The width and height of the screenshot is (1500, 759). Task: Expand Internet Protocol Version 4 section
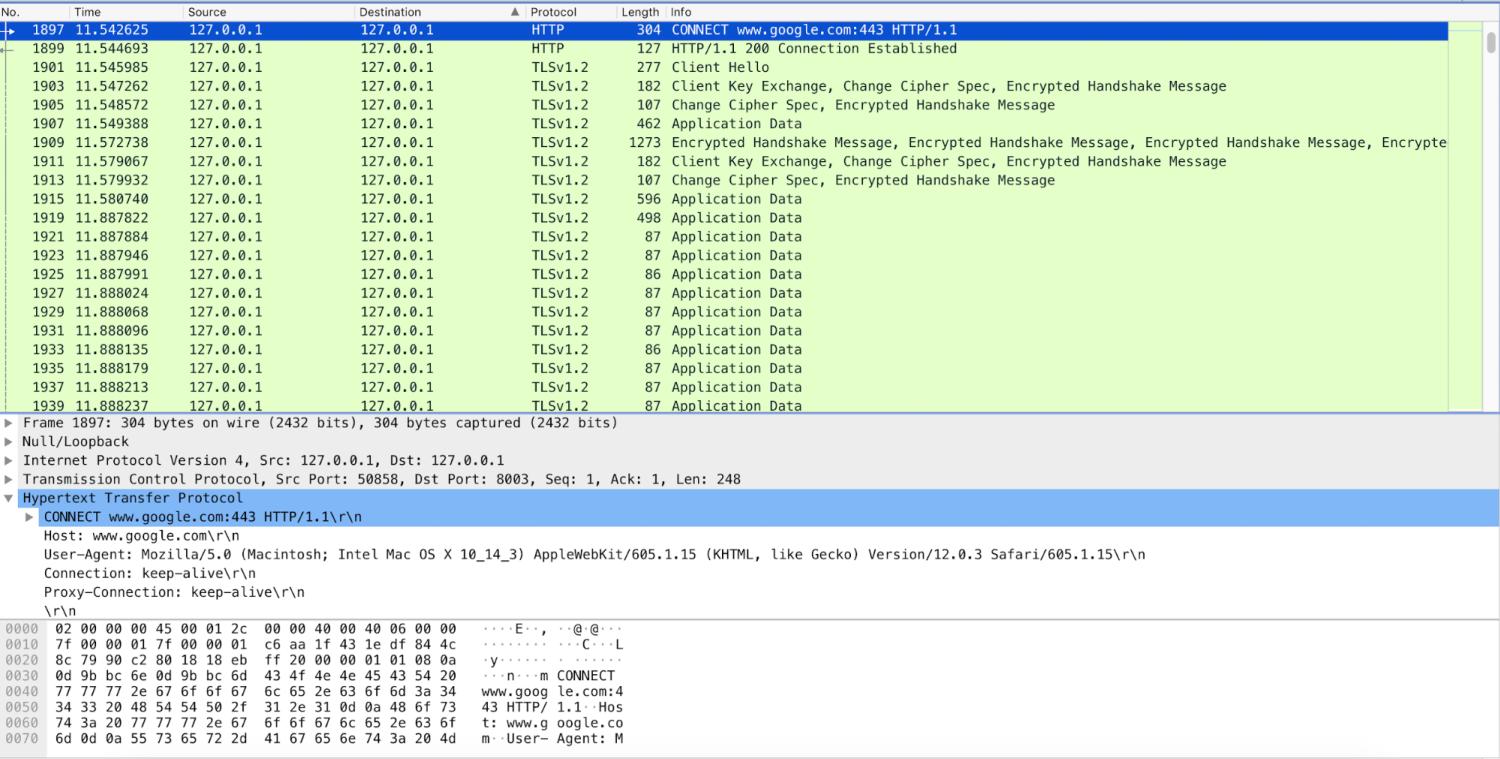click(x=9, y=461)
